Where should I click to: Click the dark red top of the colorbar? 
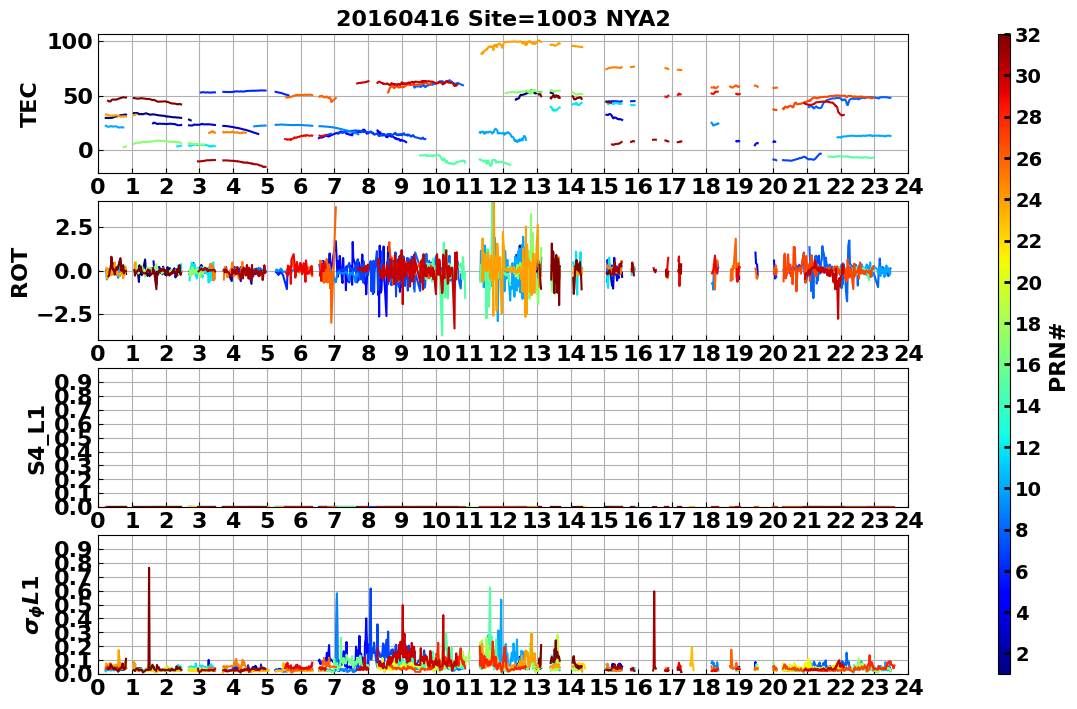tap(1004, 40)
